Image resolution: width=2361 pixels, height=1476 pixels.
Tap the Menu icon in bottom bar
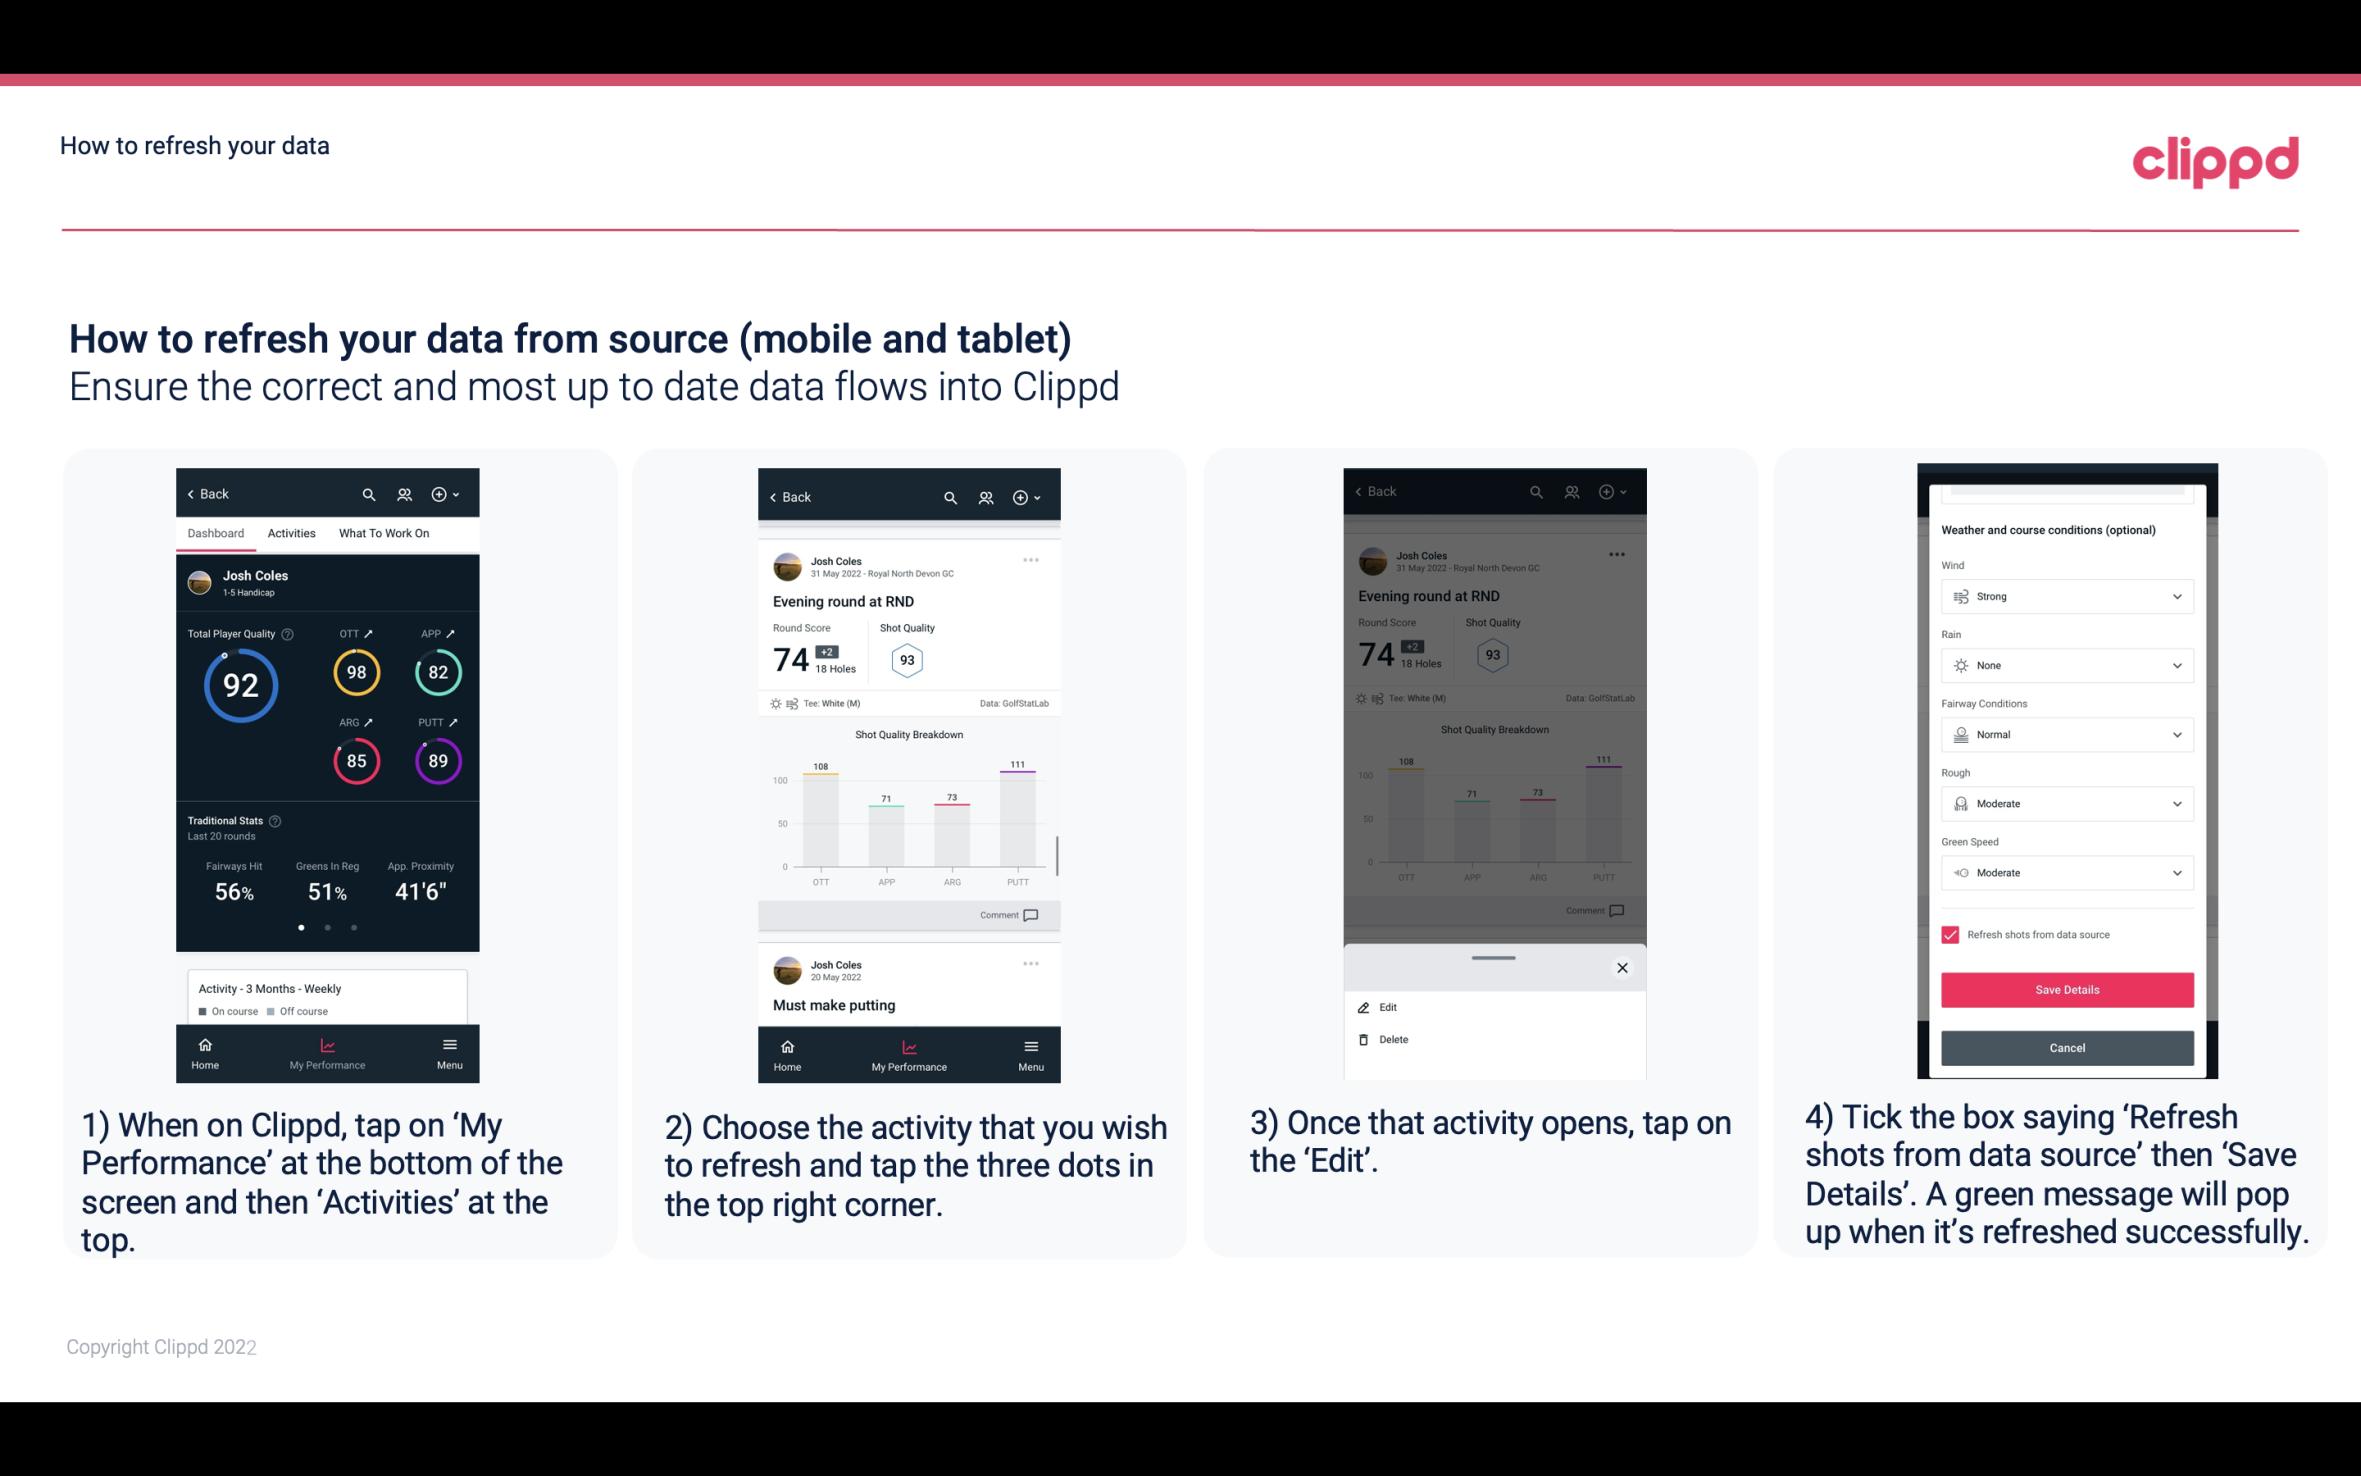pyautogui.click(x=447, y=1051)
